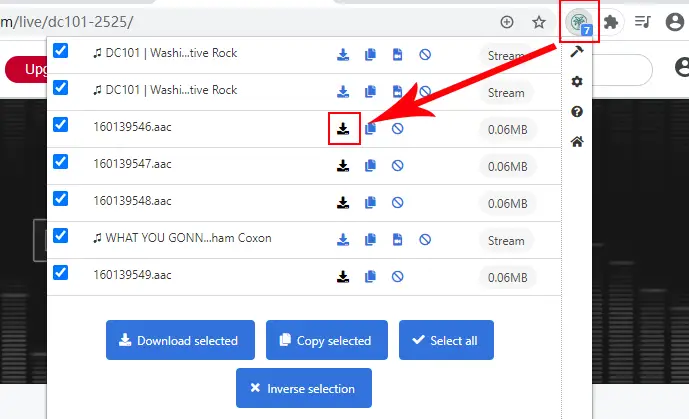Click the page zoom plus icon in address bar
Viewport: 689px width, 419px height.
coord(507,22)
